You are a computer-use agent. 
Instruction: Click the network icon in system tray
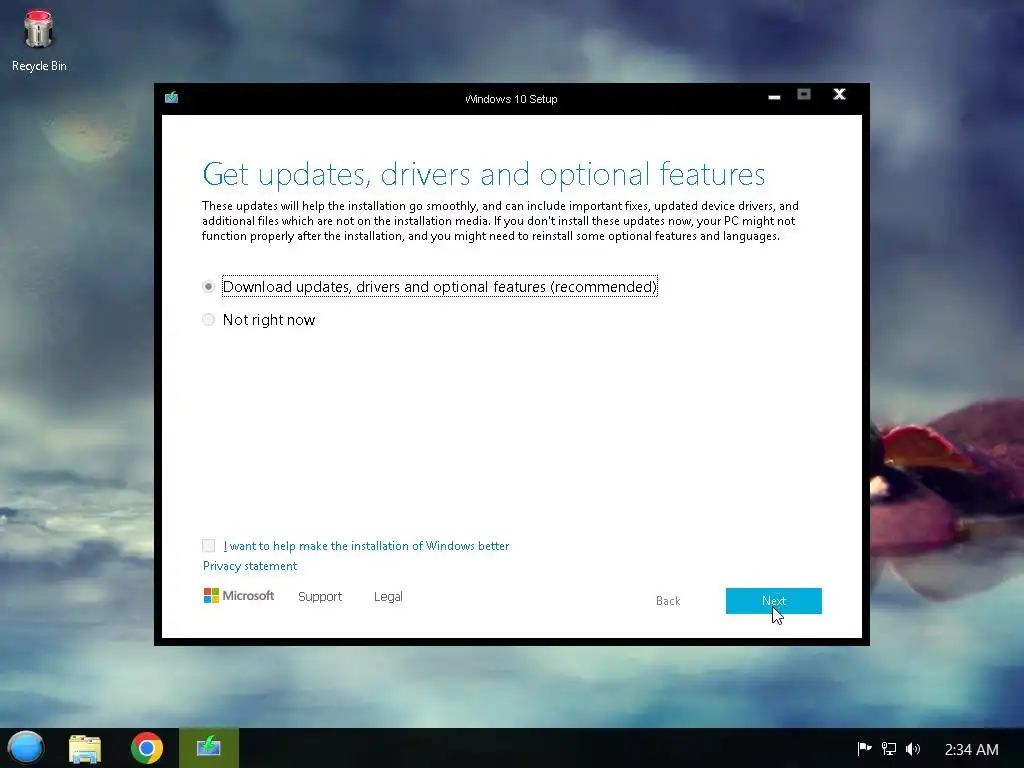(889, 748)
